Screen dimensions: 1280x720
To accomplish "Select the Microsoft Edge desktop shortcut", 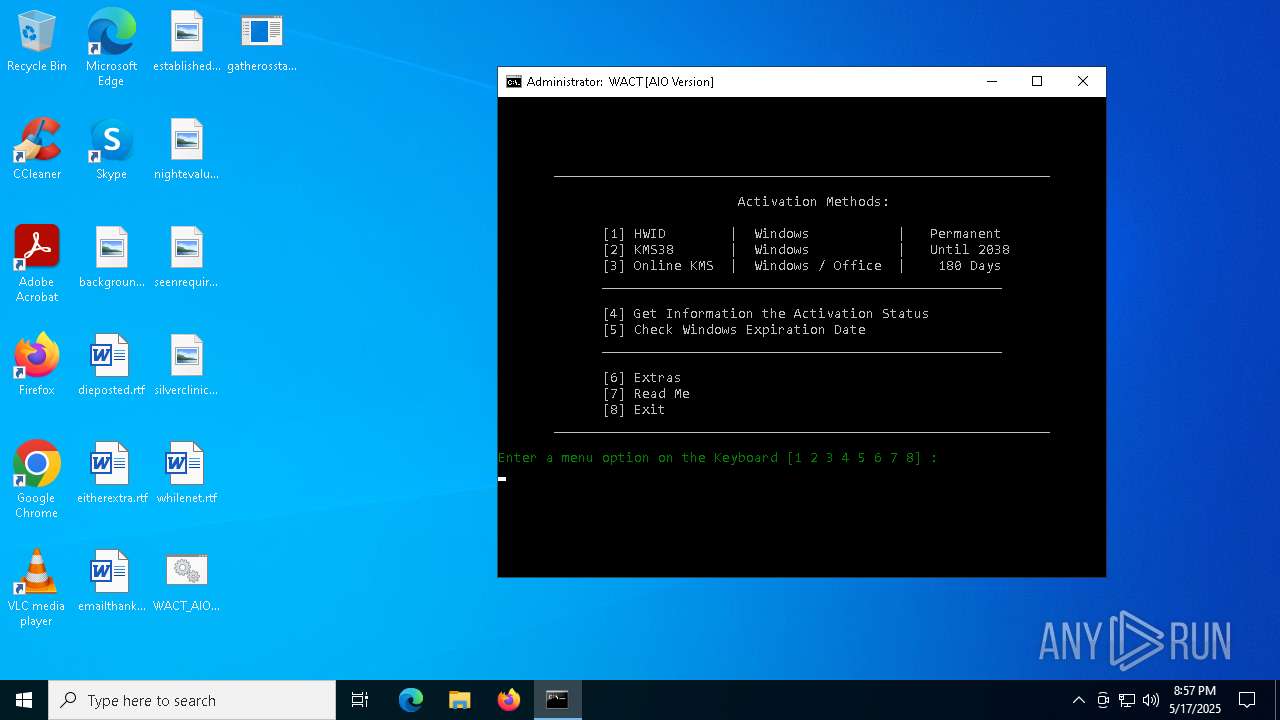I will [111, 47].
